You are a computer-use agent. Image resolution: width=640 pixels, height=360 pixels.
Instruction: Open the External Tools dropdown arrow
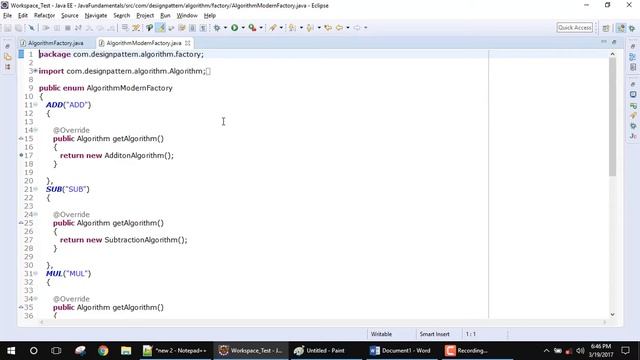(x=261, y=28)
